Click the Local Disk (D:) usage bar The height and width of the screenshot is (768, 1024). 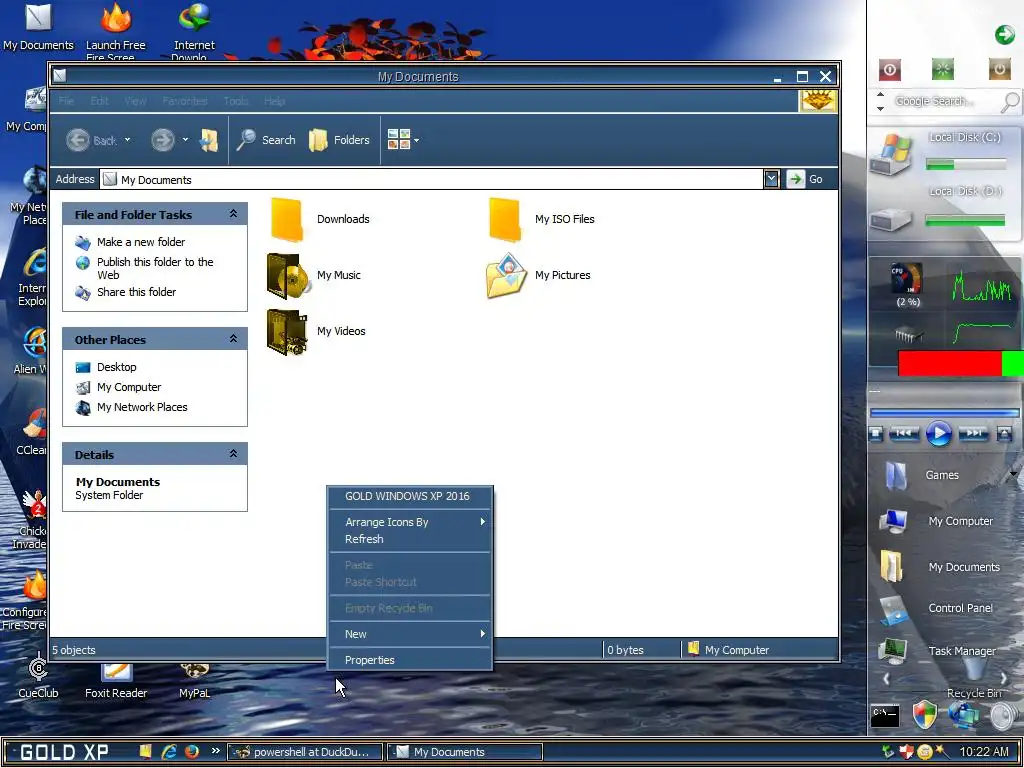(965, 221)
